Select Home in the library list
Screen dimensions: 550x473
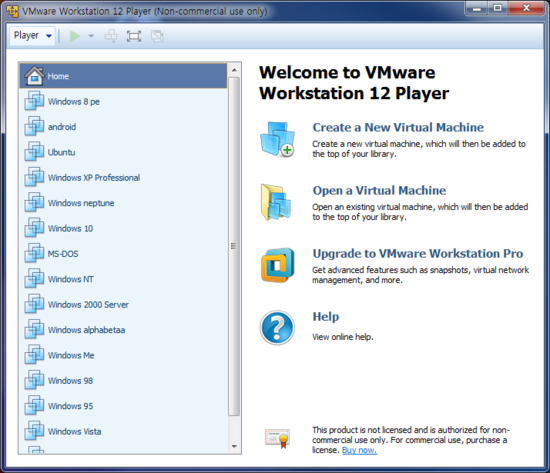123,76
